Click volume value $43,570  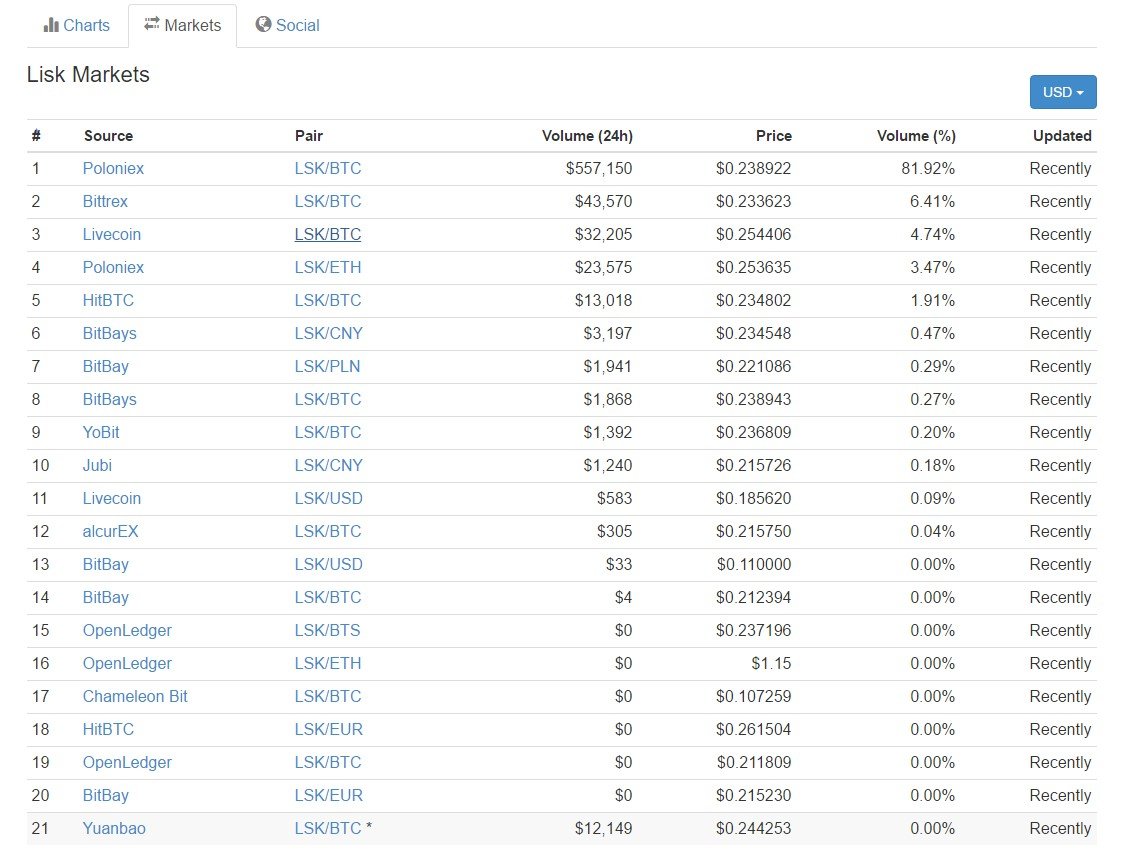[603, 202]
